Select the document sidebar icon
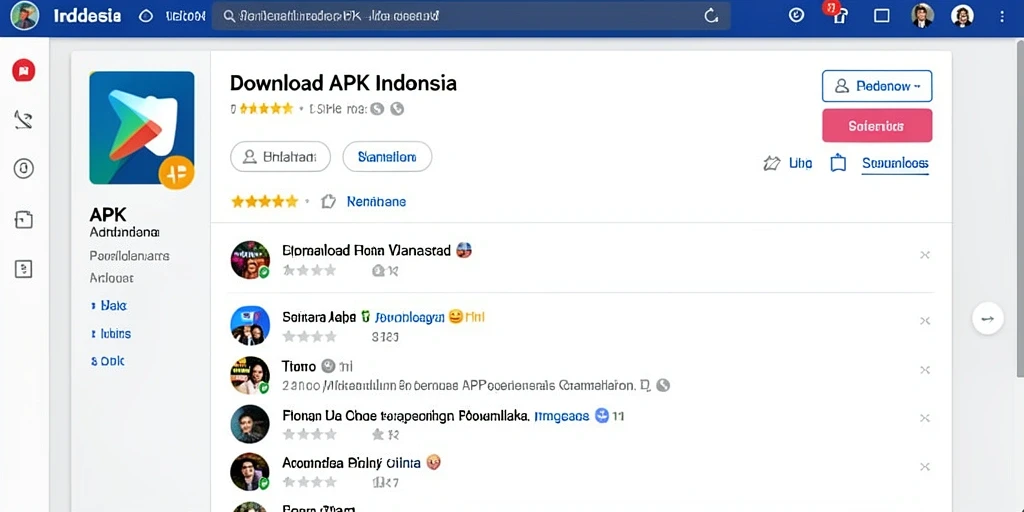This screenshot has height=512, width=1024. pos(24,220)
